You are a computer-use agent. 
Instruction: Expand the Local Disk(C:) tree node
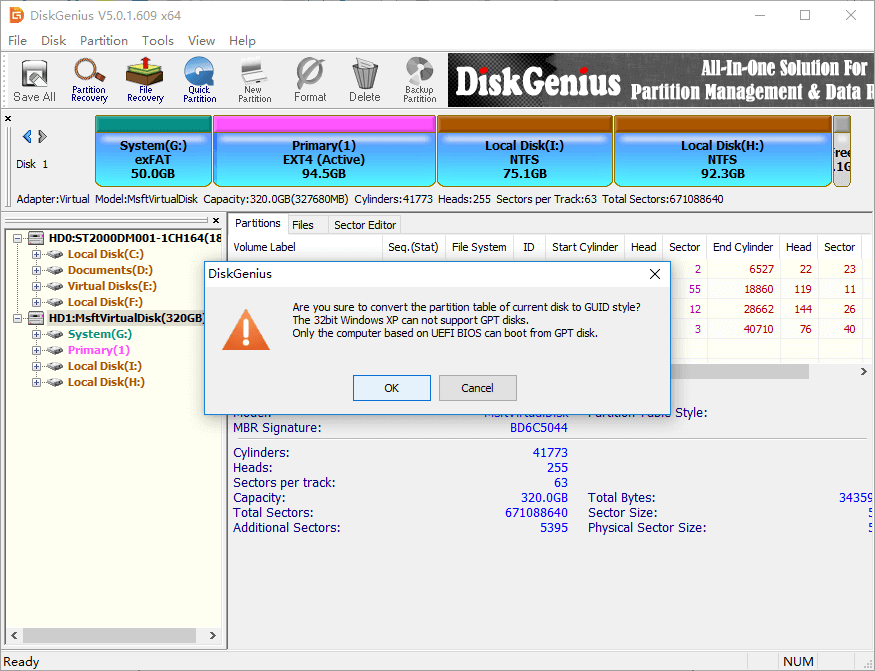[37, 254]
